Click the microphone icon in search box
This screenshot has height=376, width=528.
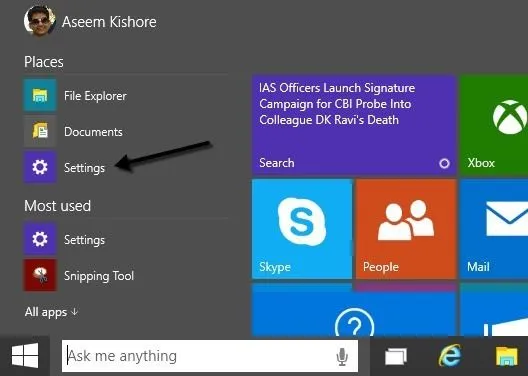(342, 356)
